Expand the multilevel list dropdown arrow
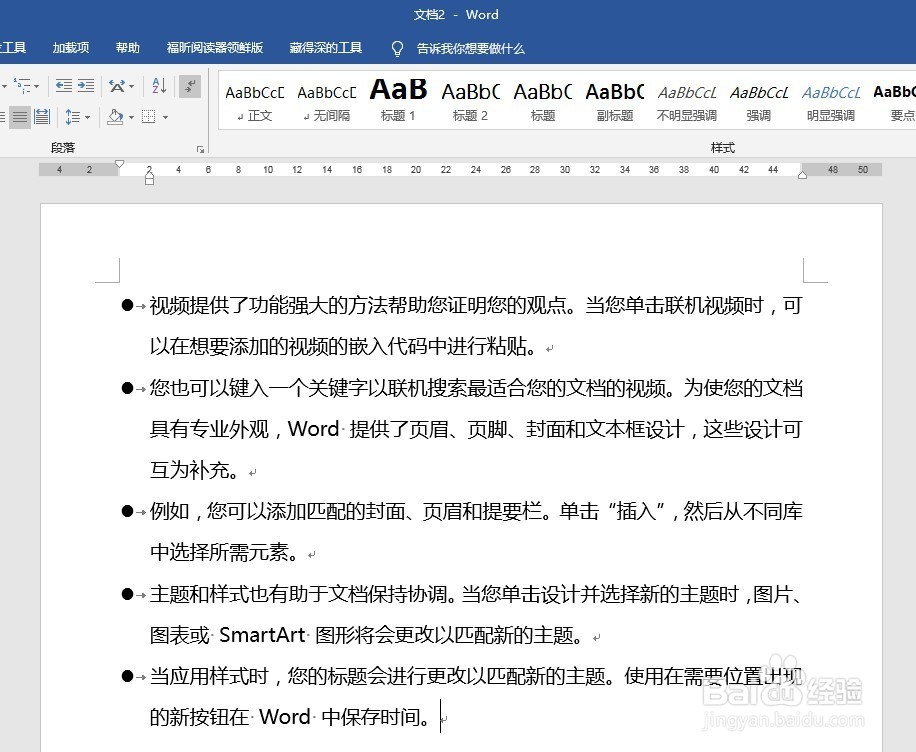Viewport: 916px width, 752px height. pos(37,86)
